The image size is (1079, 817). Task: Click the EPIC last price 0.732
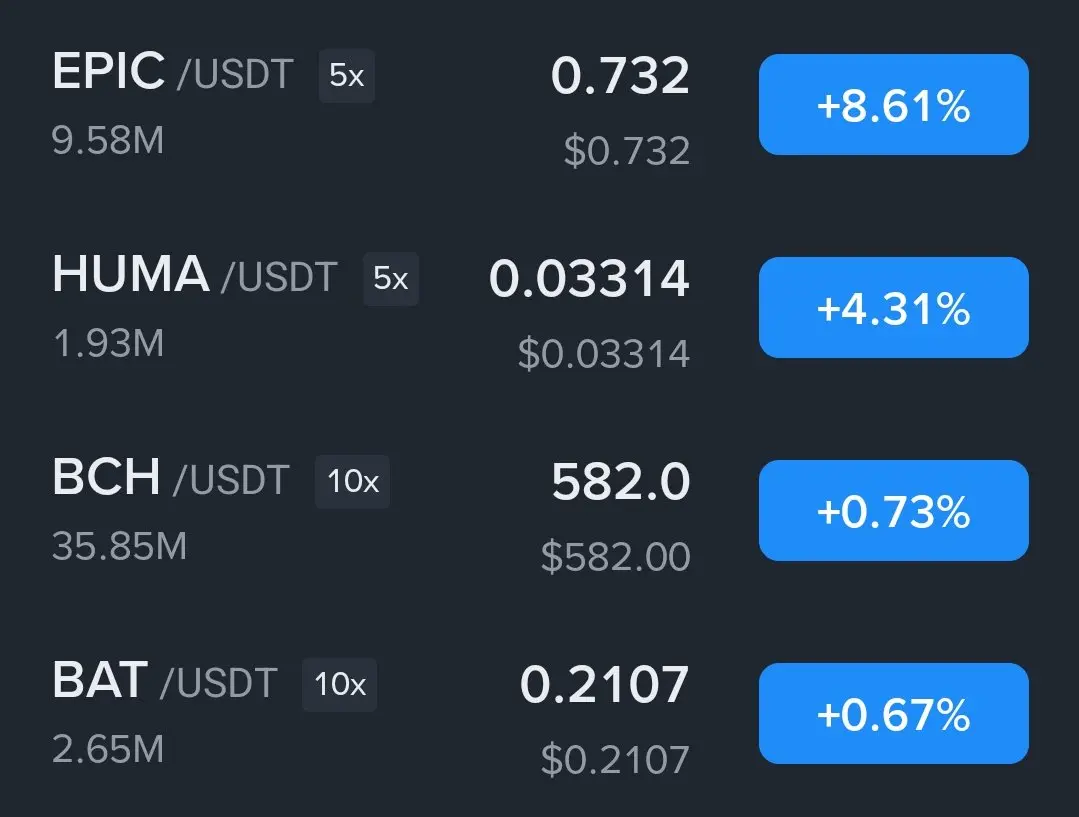(620, 77)
